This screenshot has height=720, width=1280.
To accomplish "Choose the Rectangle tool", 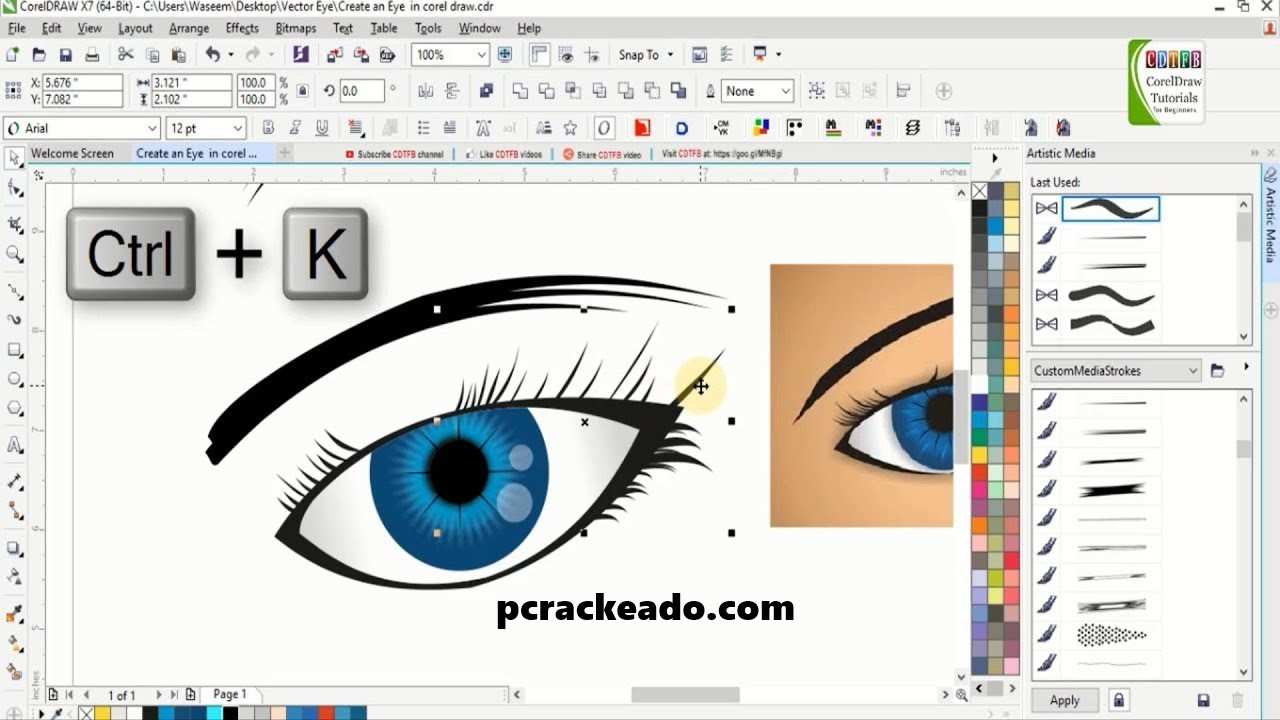I will [x=14, y=350].
